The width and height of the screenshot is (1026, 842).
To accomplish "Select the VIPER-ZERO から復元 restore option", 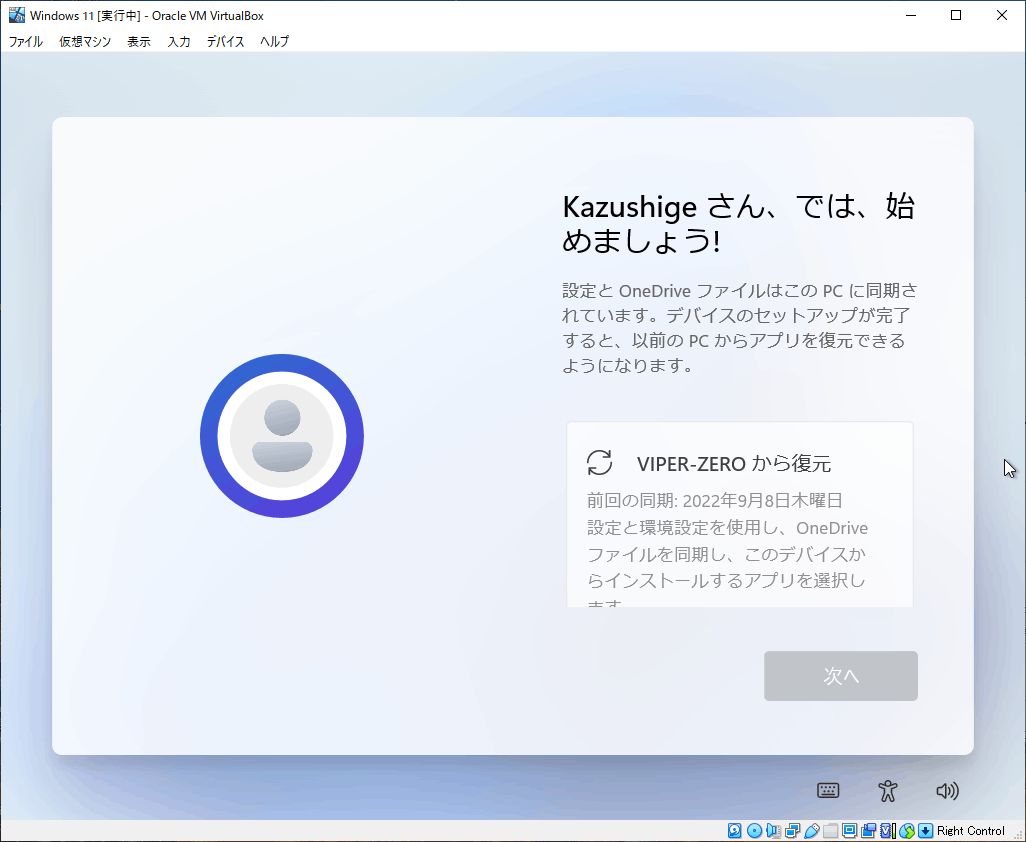I will point(739,514).
